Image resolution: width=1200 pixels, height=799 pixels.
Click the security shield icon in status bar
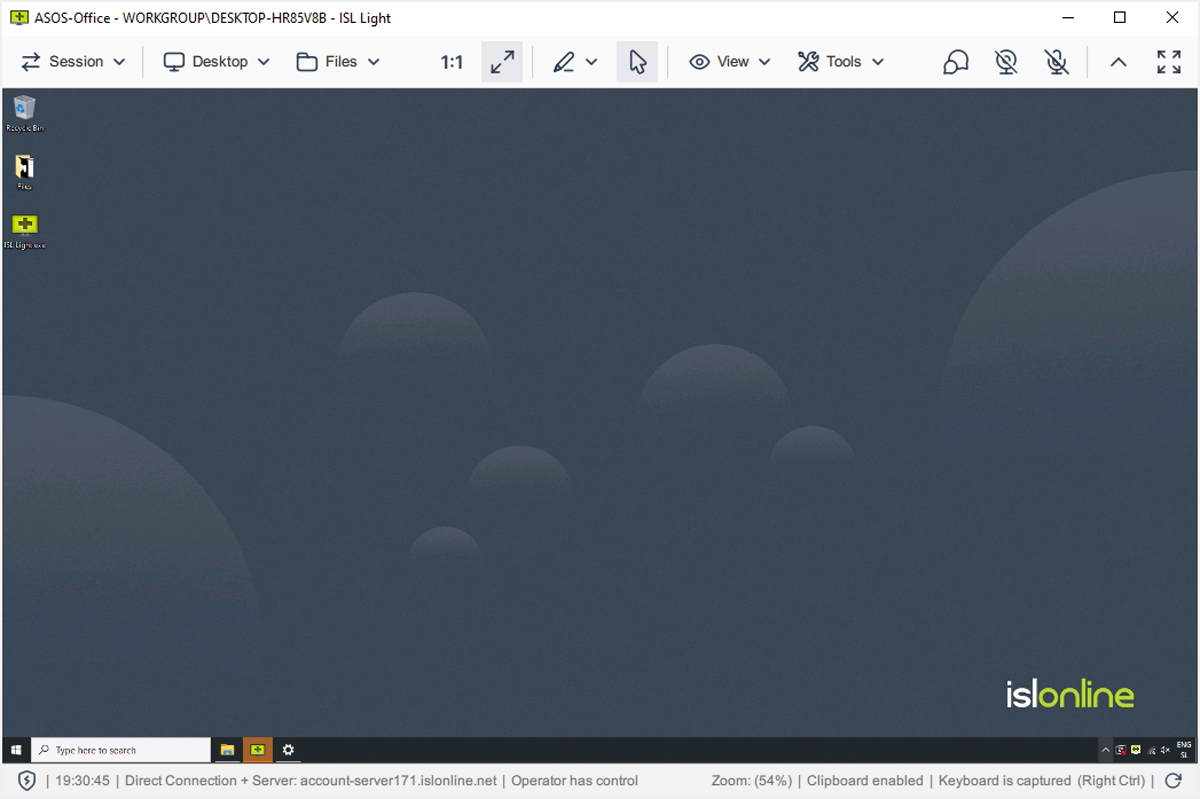pyautogui.click(x=27, y=780)
